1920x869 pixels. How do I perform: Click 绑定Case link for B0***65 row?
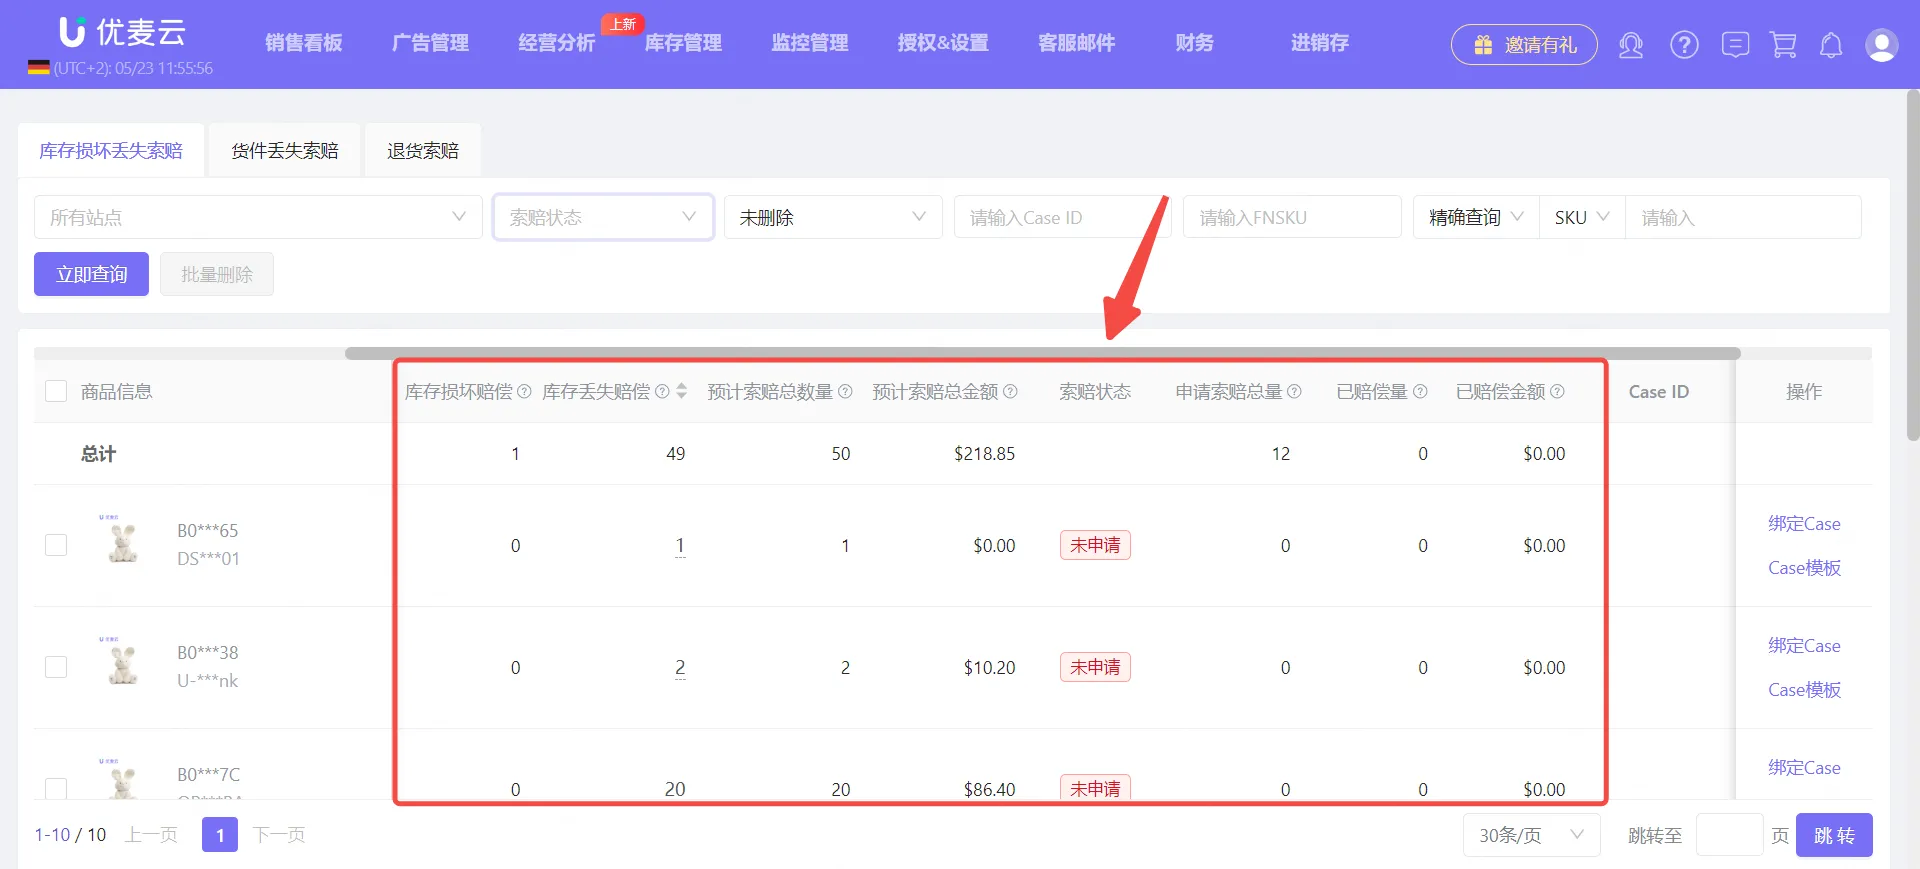(1804, 524)
